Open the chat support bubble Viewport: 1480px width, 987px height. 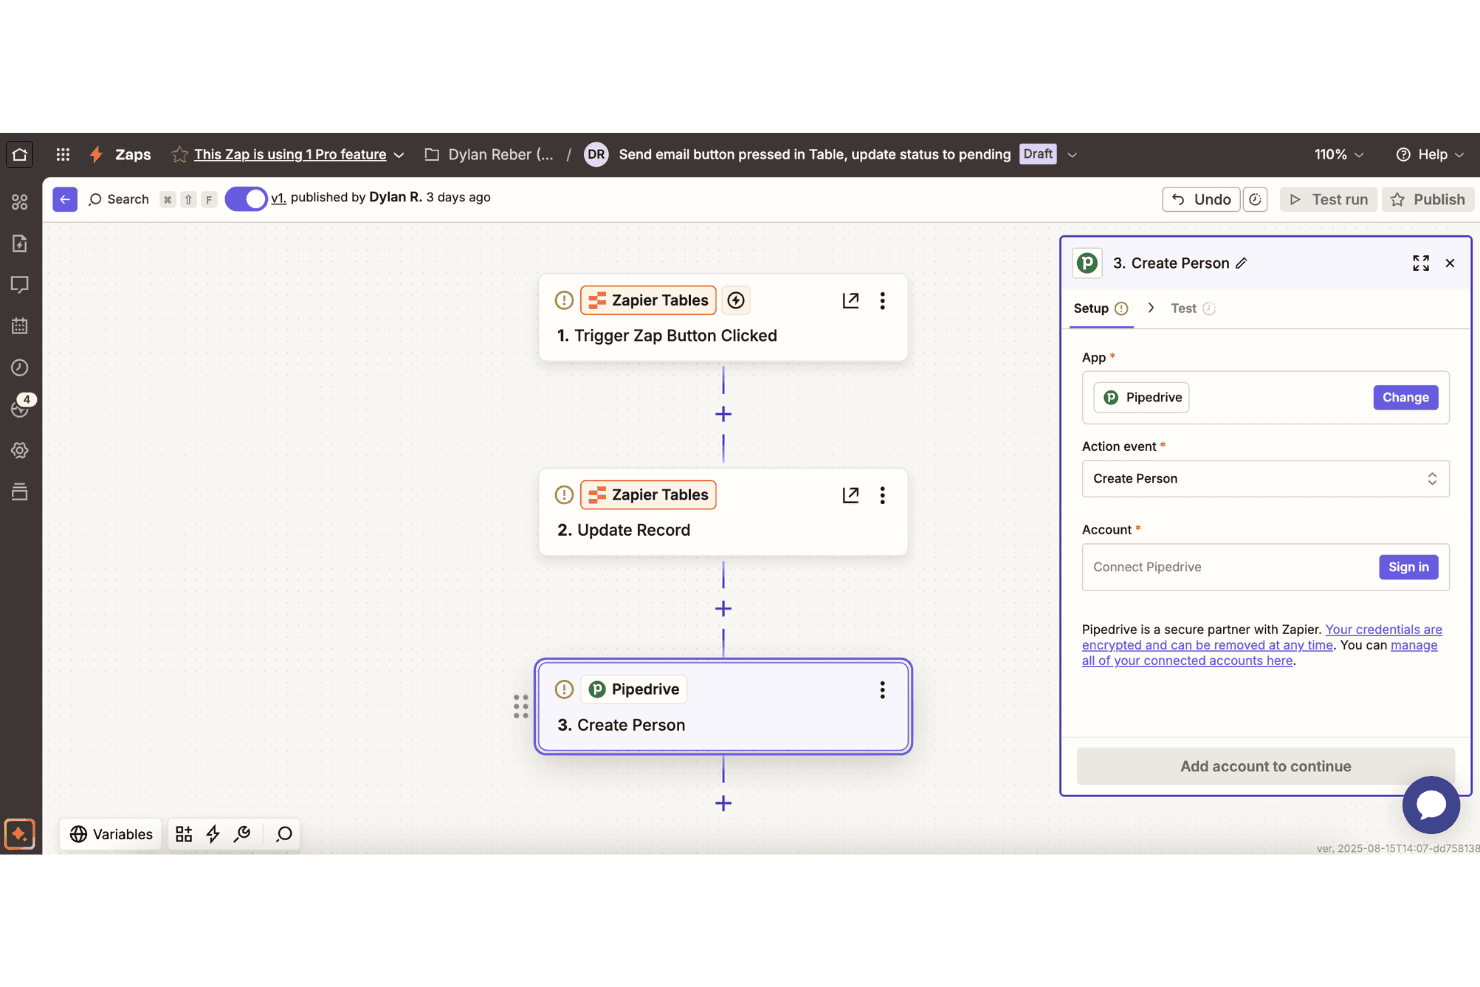tap(1431, 805)
